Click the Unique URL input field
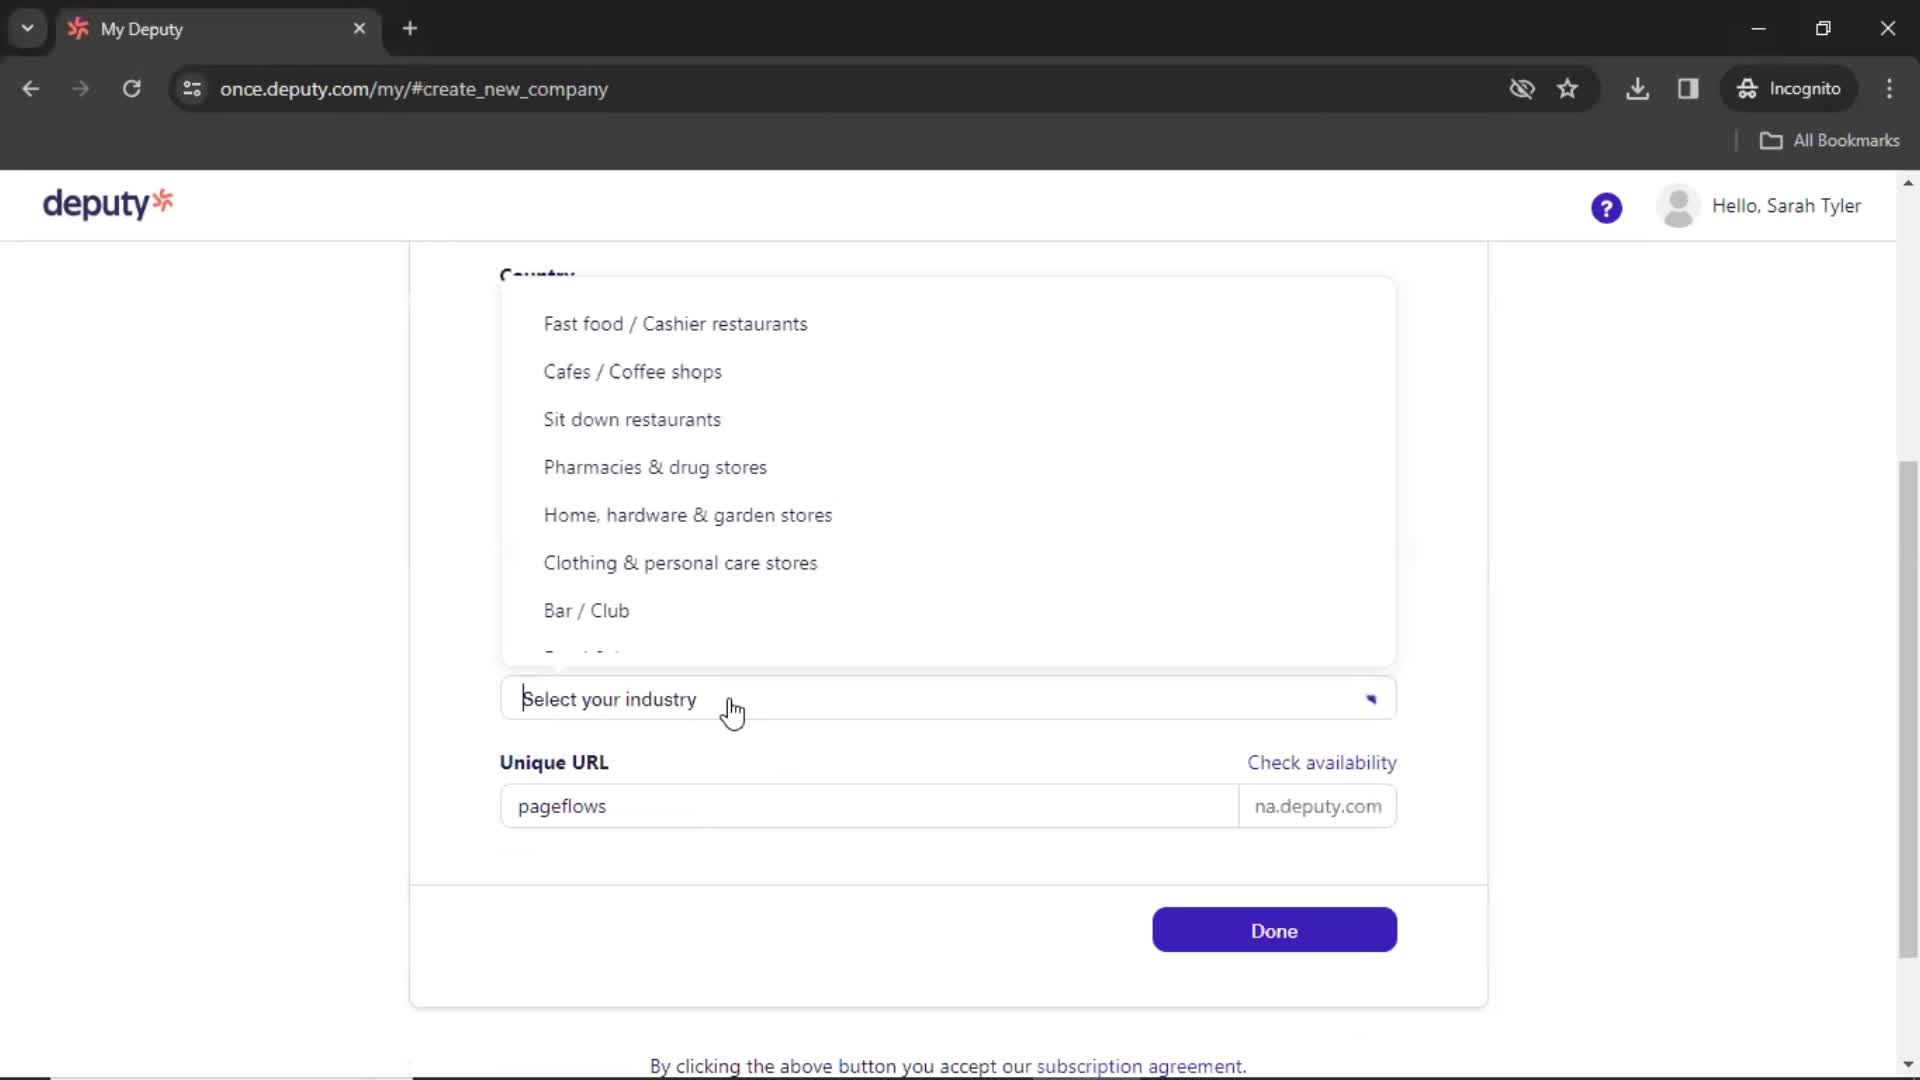Image resolution: width=1920 pixels, height=1080 pixels. coord(869,806)
